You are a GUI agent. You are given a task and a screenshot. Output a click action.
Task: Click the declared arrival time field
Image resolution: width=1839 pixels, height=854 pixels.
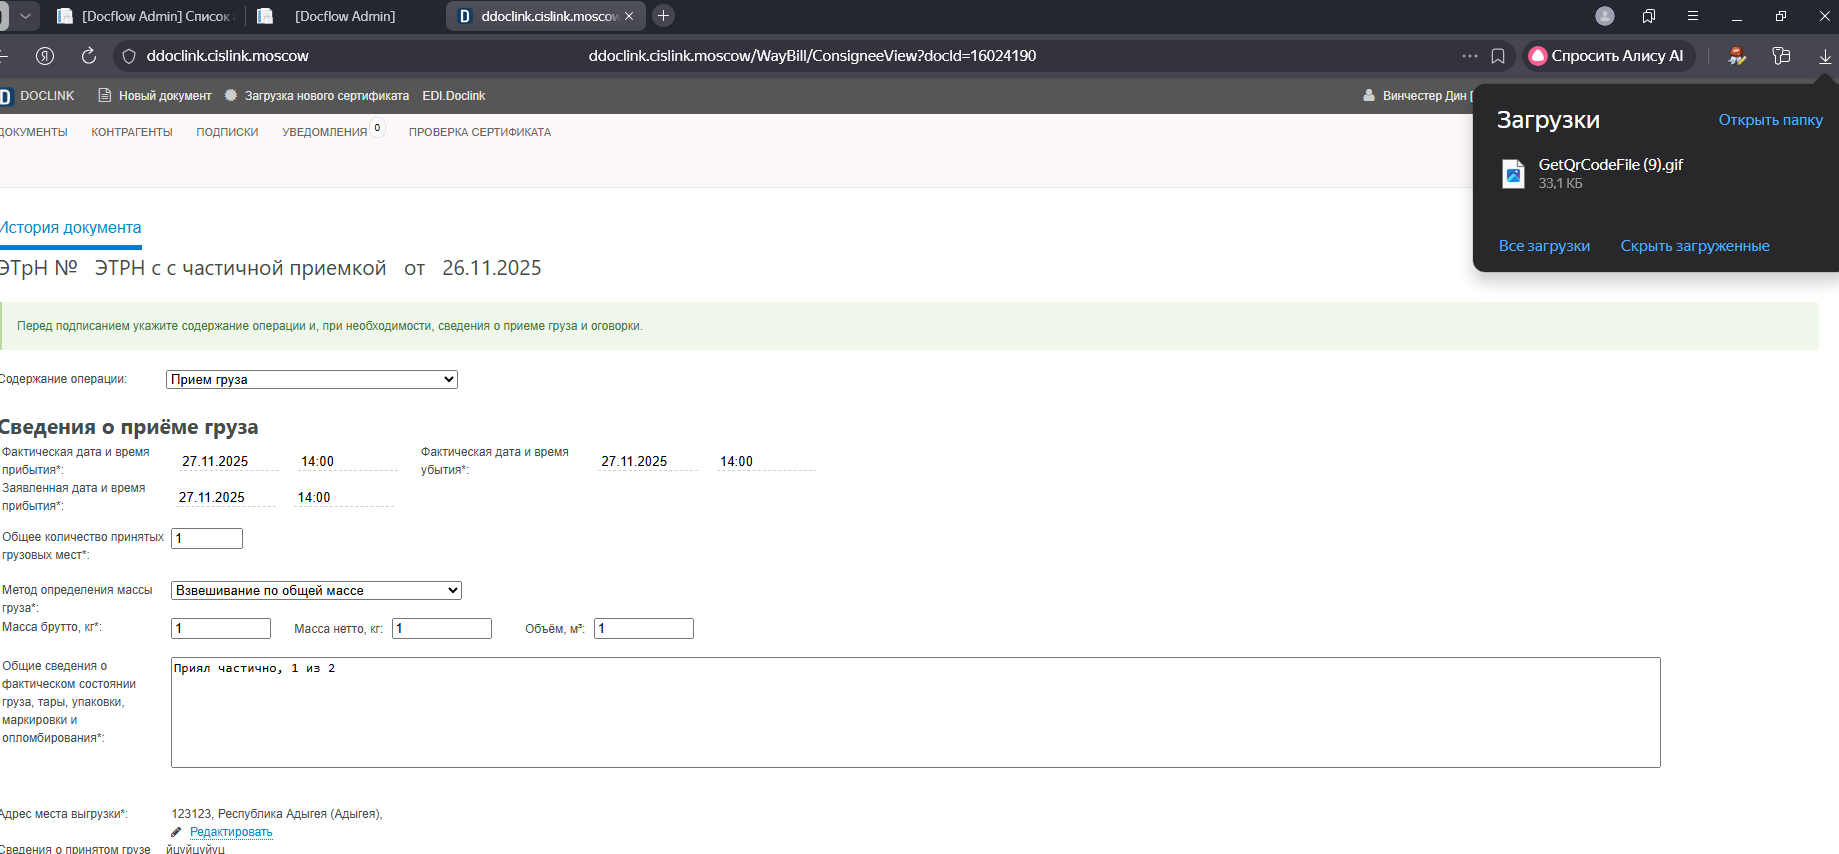(x=344, y=497)
